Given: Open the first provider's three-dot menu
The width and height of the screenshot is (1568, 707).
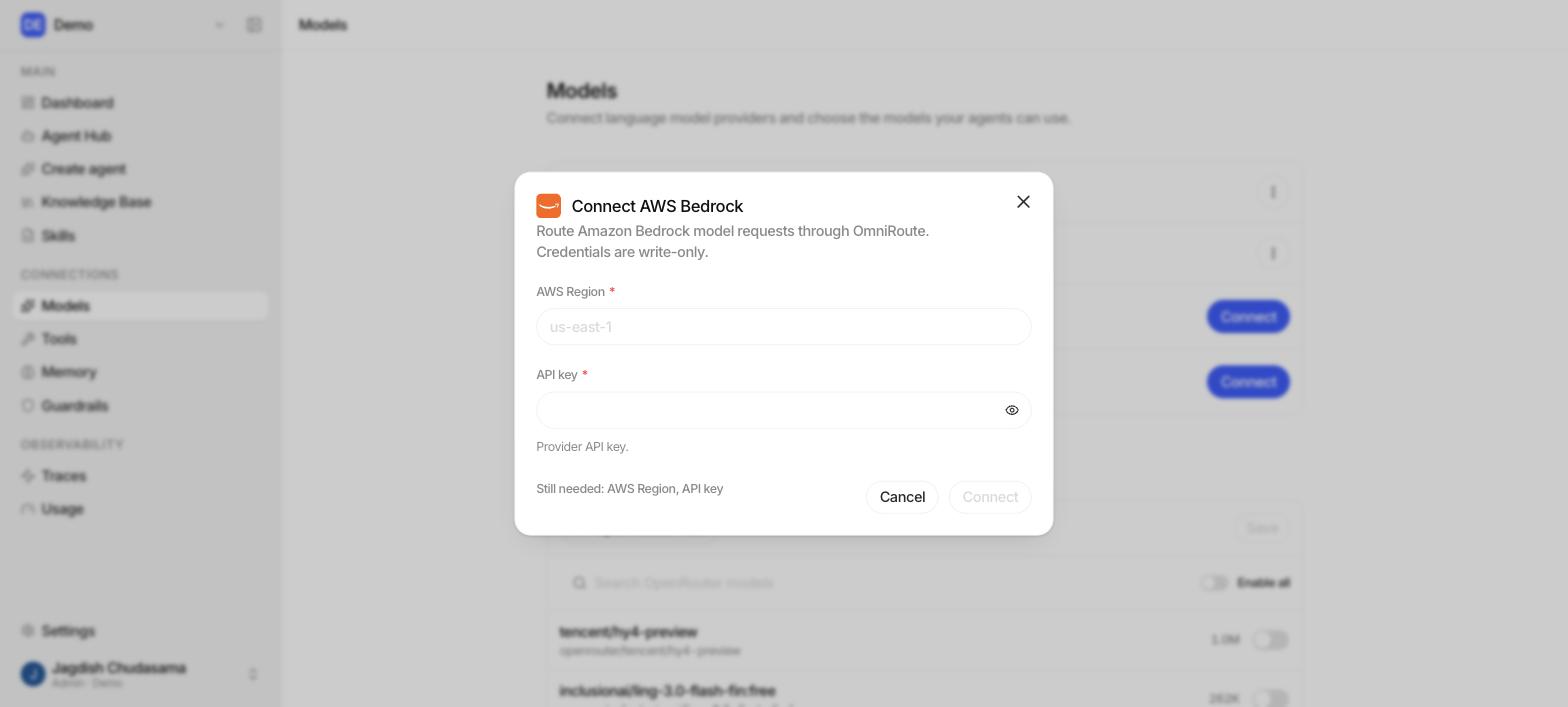Looking at the screenshot, I should (x=1273, y=192).
